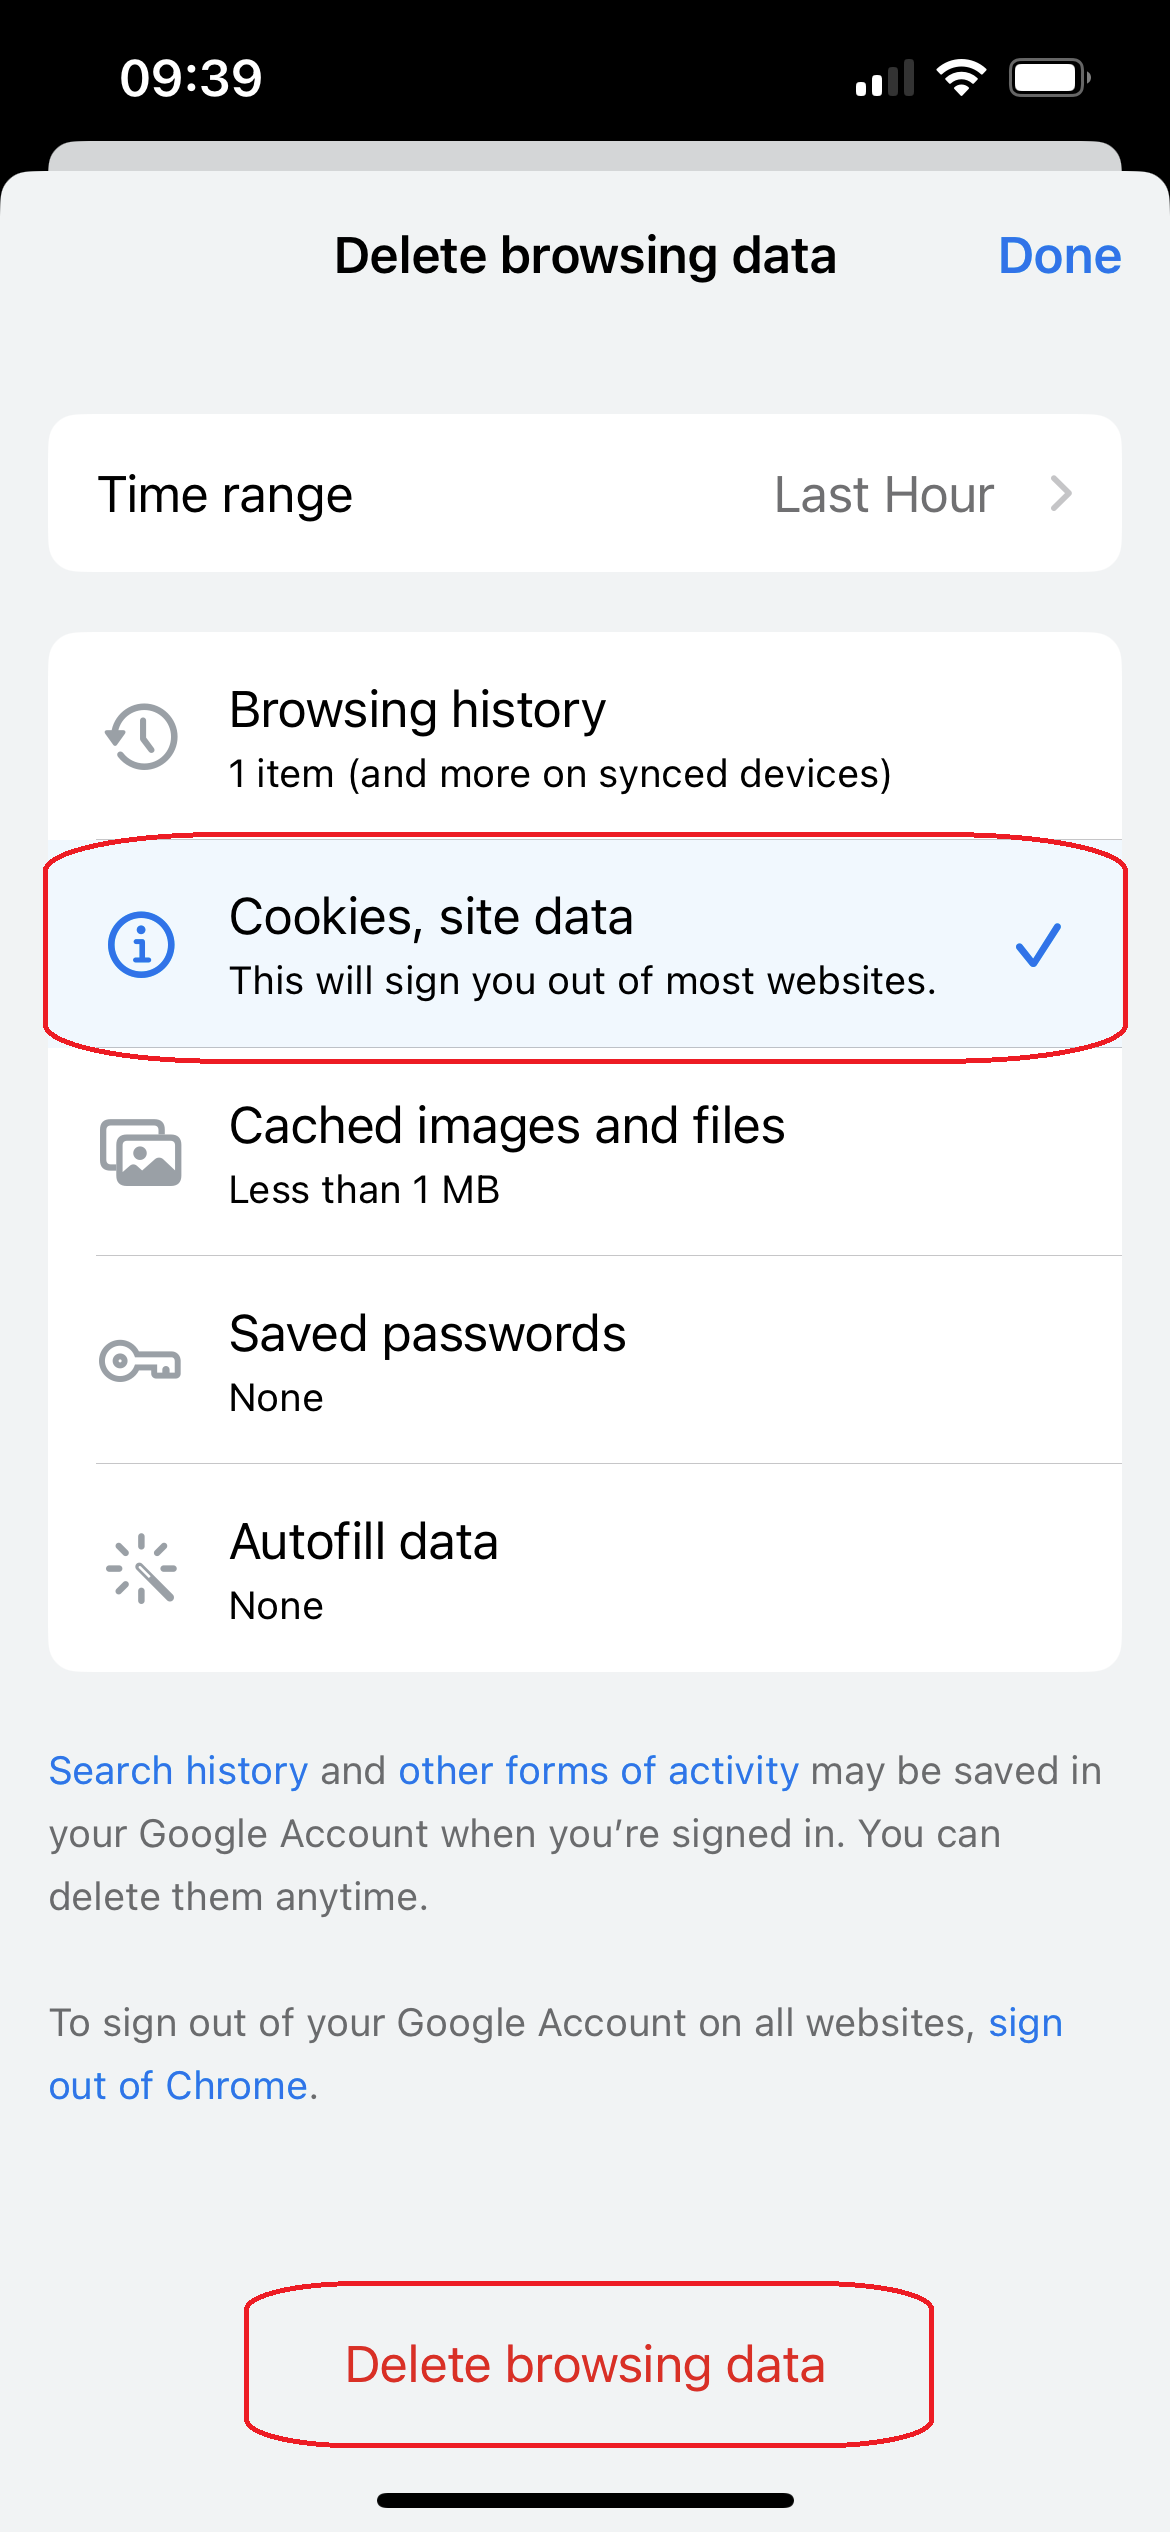Tap the Browsing history clock icon
This screenshot has width=1170, height=2532.
pos(141,737)
